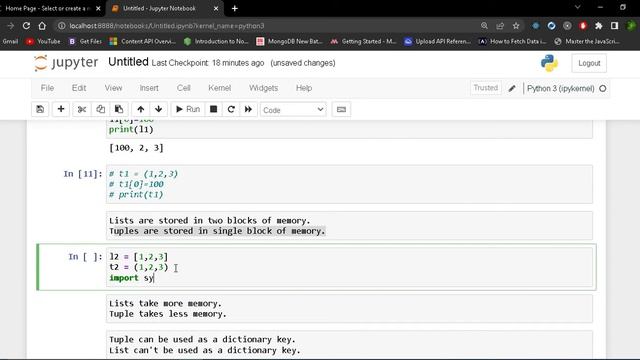This screenshot has width=640, height=360.
Task: Select the Untitled - Jupyter Notebook tab
Action: [159, 8]
